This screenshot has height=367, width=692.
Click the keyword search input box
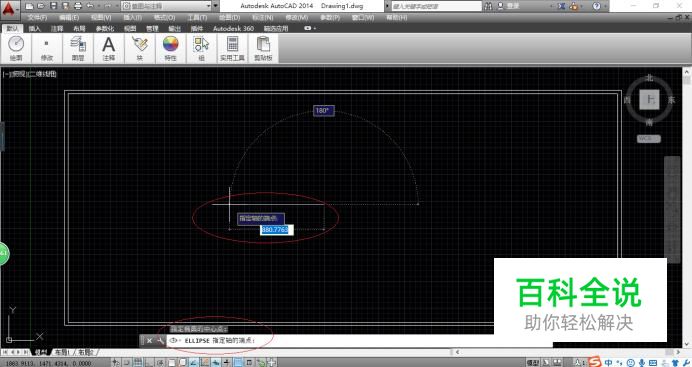[436, 6]
